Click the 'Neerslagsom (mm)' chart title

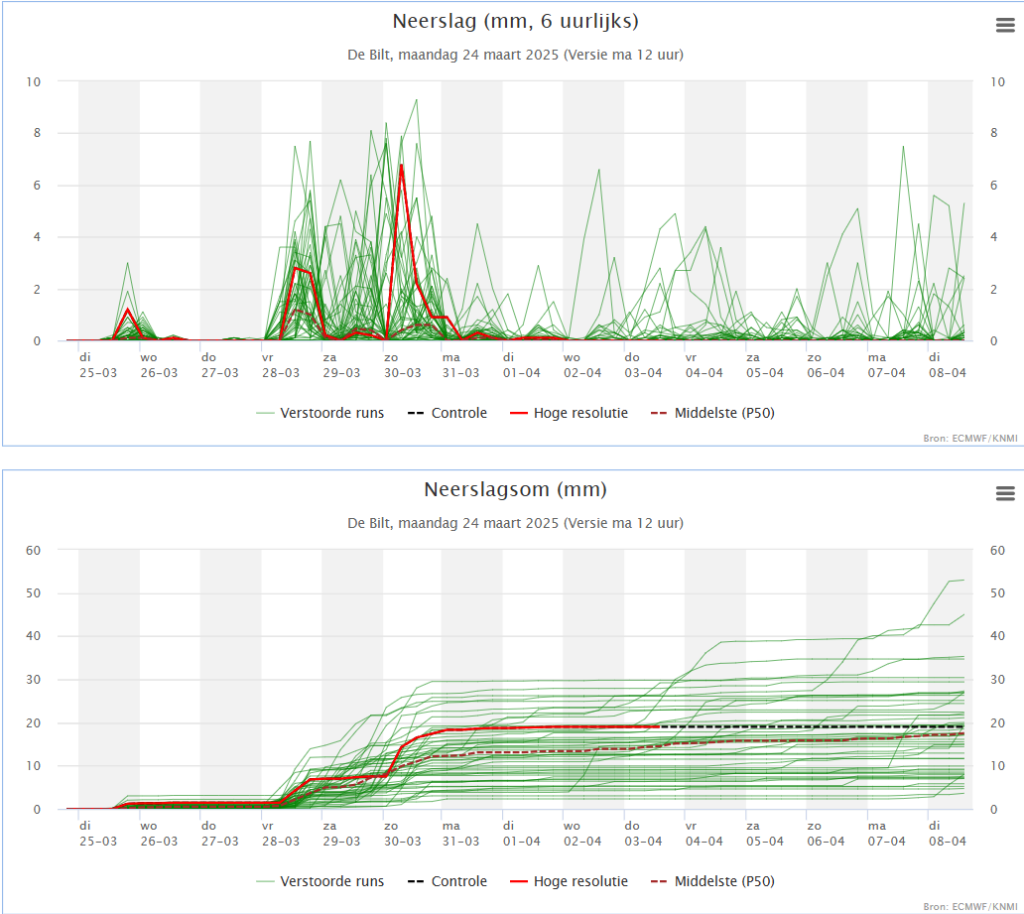click(x=515, y=490)
